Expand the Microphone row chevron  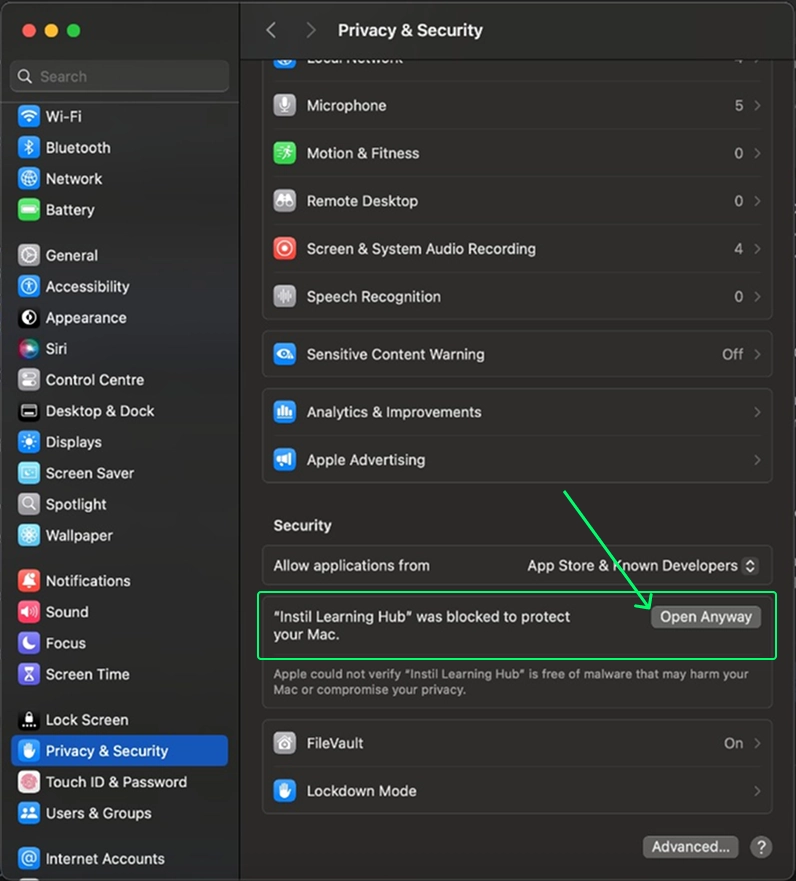757,106
